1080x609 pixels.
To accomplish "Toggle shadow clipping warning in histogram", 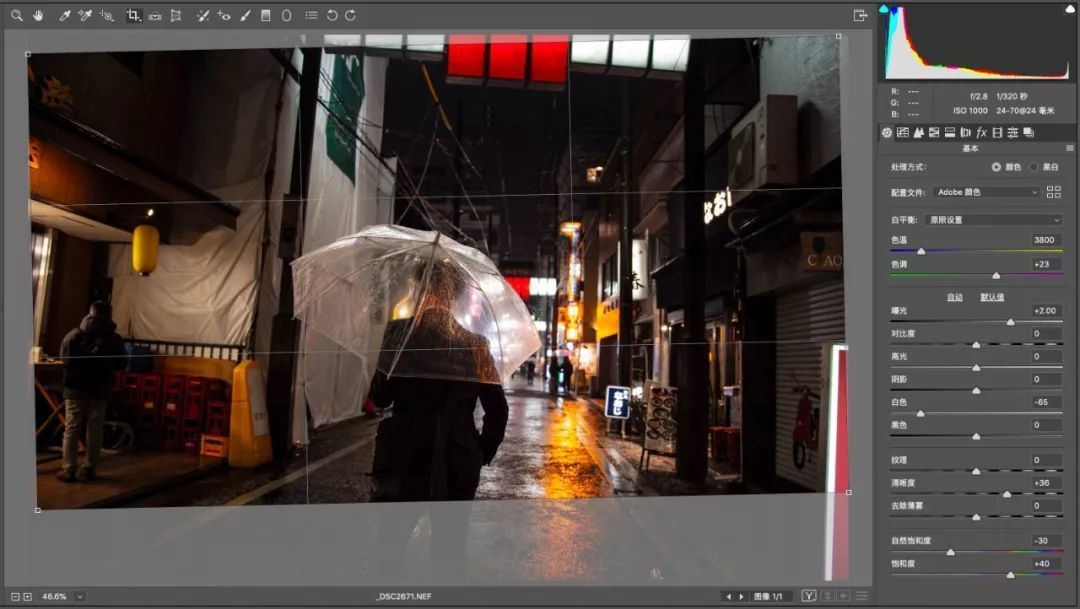I will click(884, 8).
